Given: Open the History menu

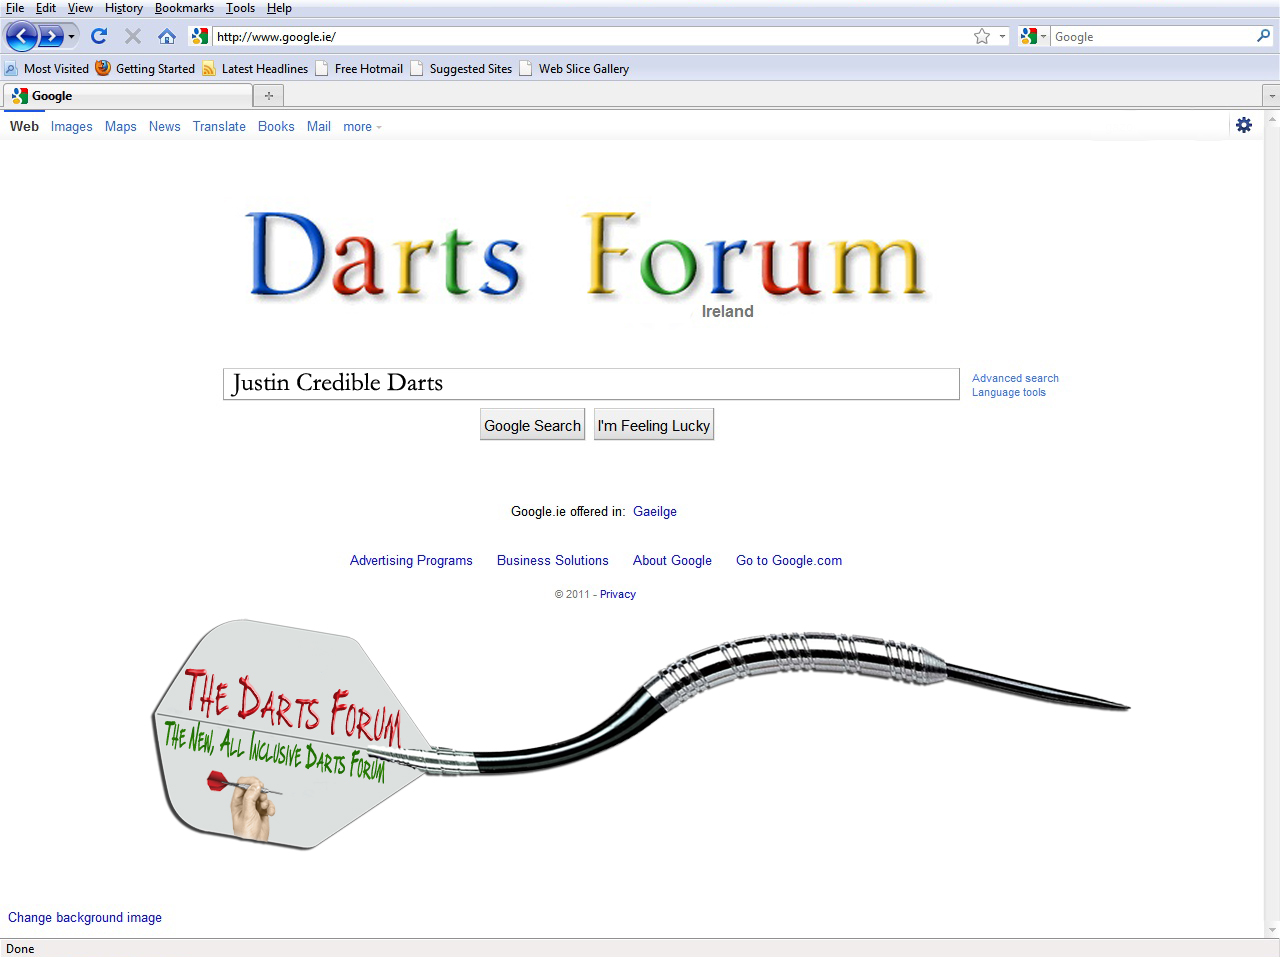Looking at the screenshot, I should pos(124,8).
